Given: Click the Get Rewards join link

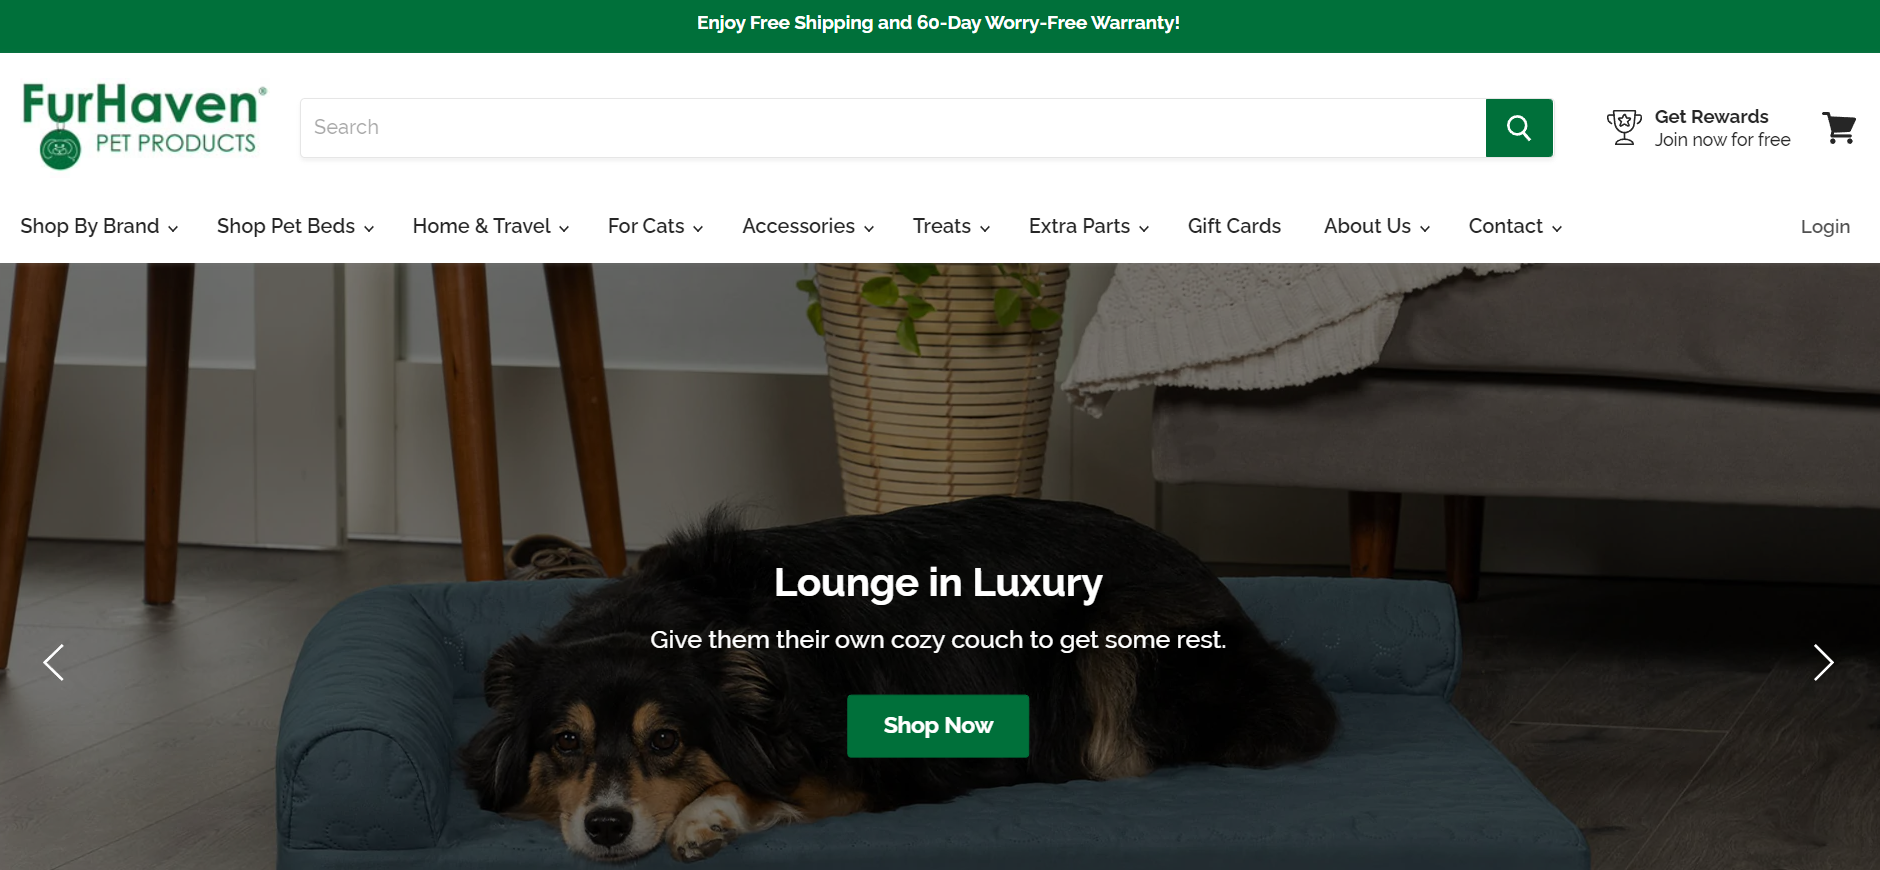Looking at the screenshot, I should 1722,128.
